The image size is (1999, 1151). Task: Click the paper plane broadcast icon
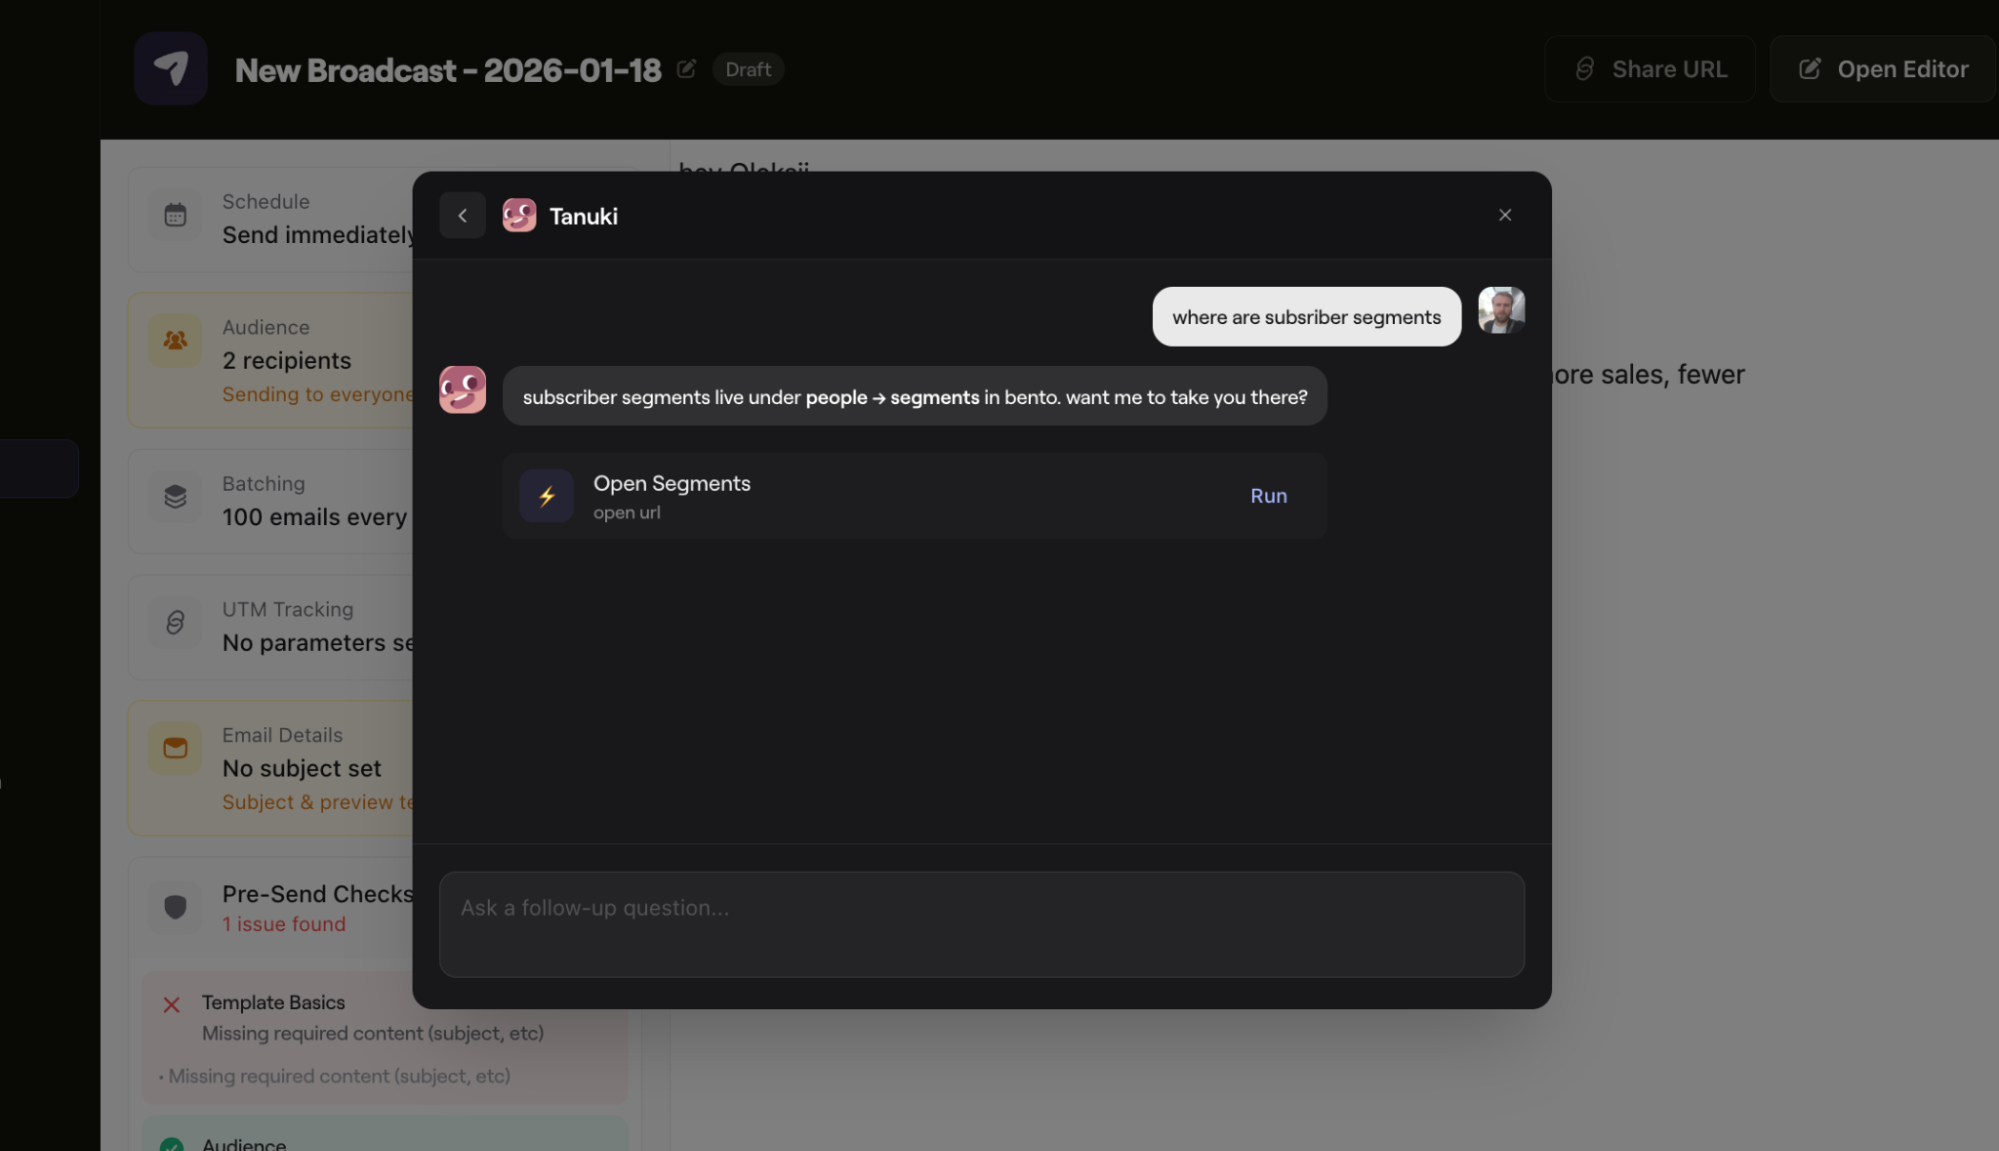click(171, 69)
